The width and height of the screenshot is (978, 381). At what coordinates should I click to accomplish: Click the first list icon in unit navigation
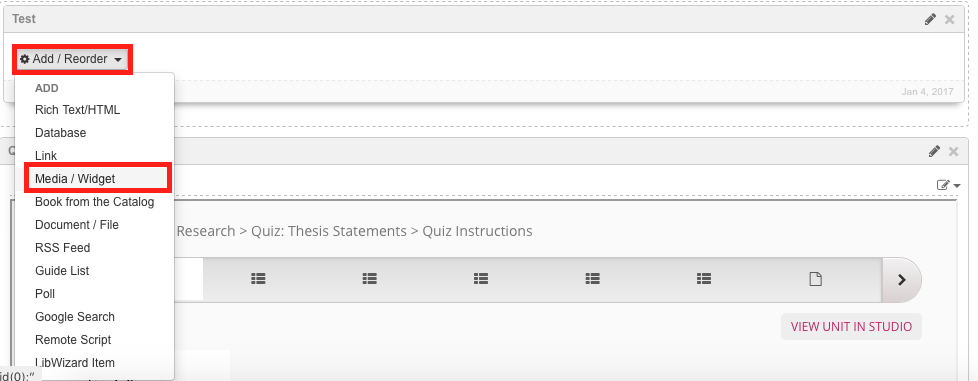point(258,279)
